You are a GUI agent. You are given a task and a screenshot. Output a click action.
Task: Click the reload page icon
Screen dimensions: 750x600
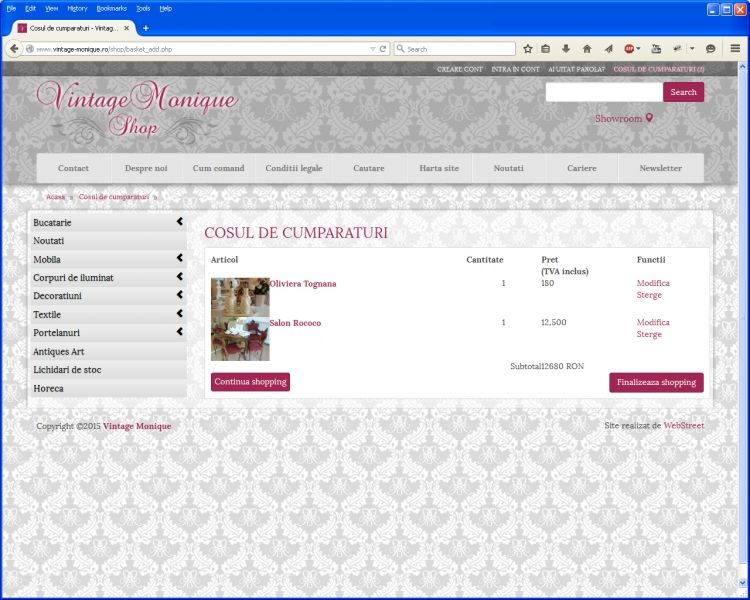[383, 48]
